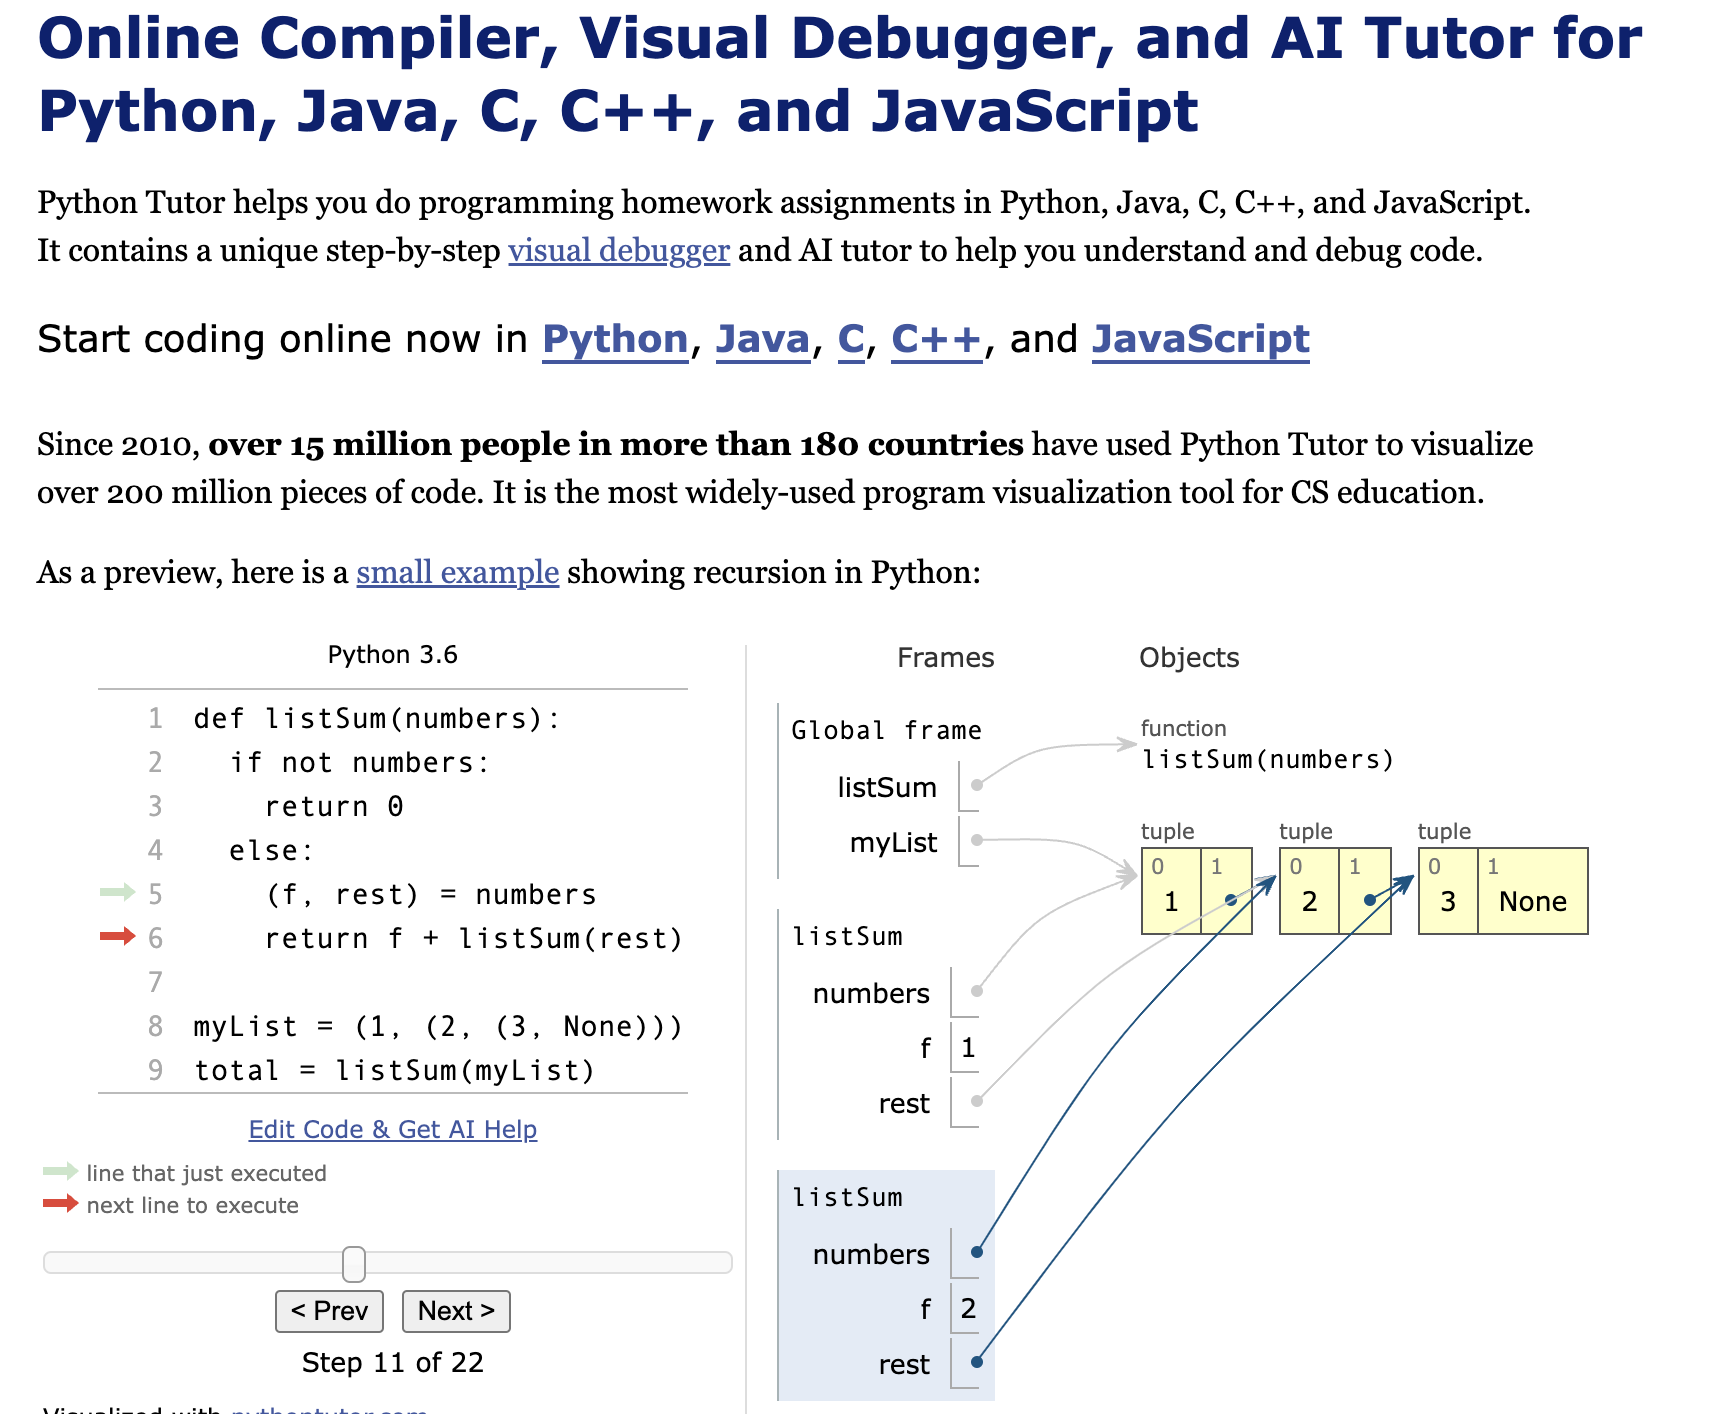Click rest variable in first listSum frame

pyautogui.click(x=904, y=1104)
